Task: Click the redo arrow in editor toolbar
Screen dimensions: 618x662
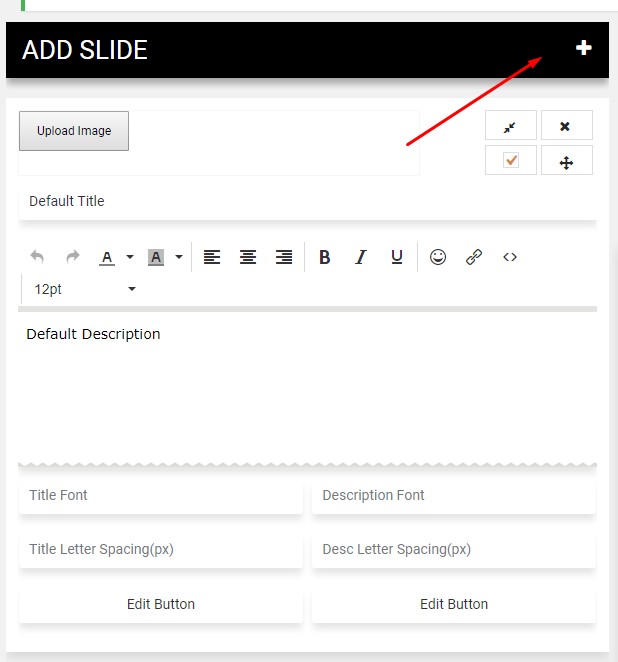Action: [x=73, y=257]
